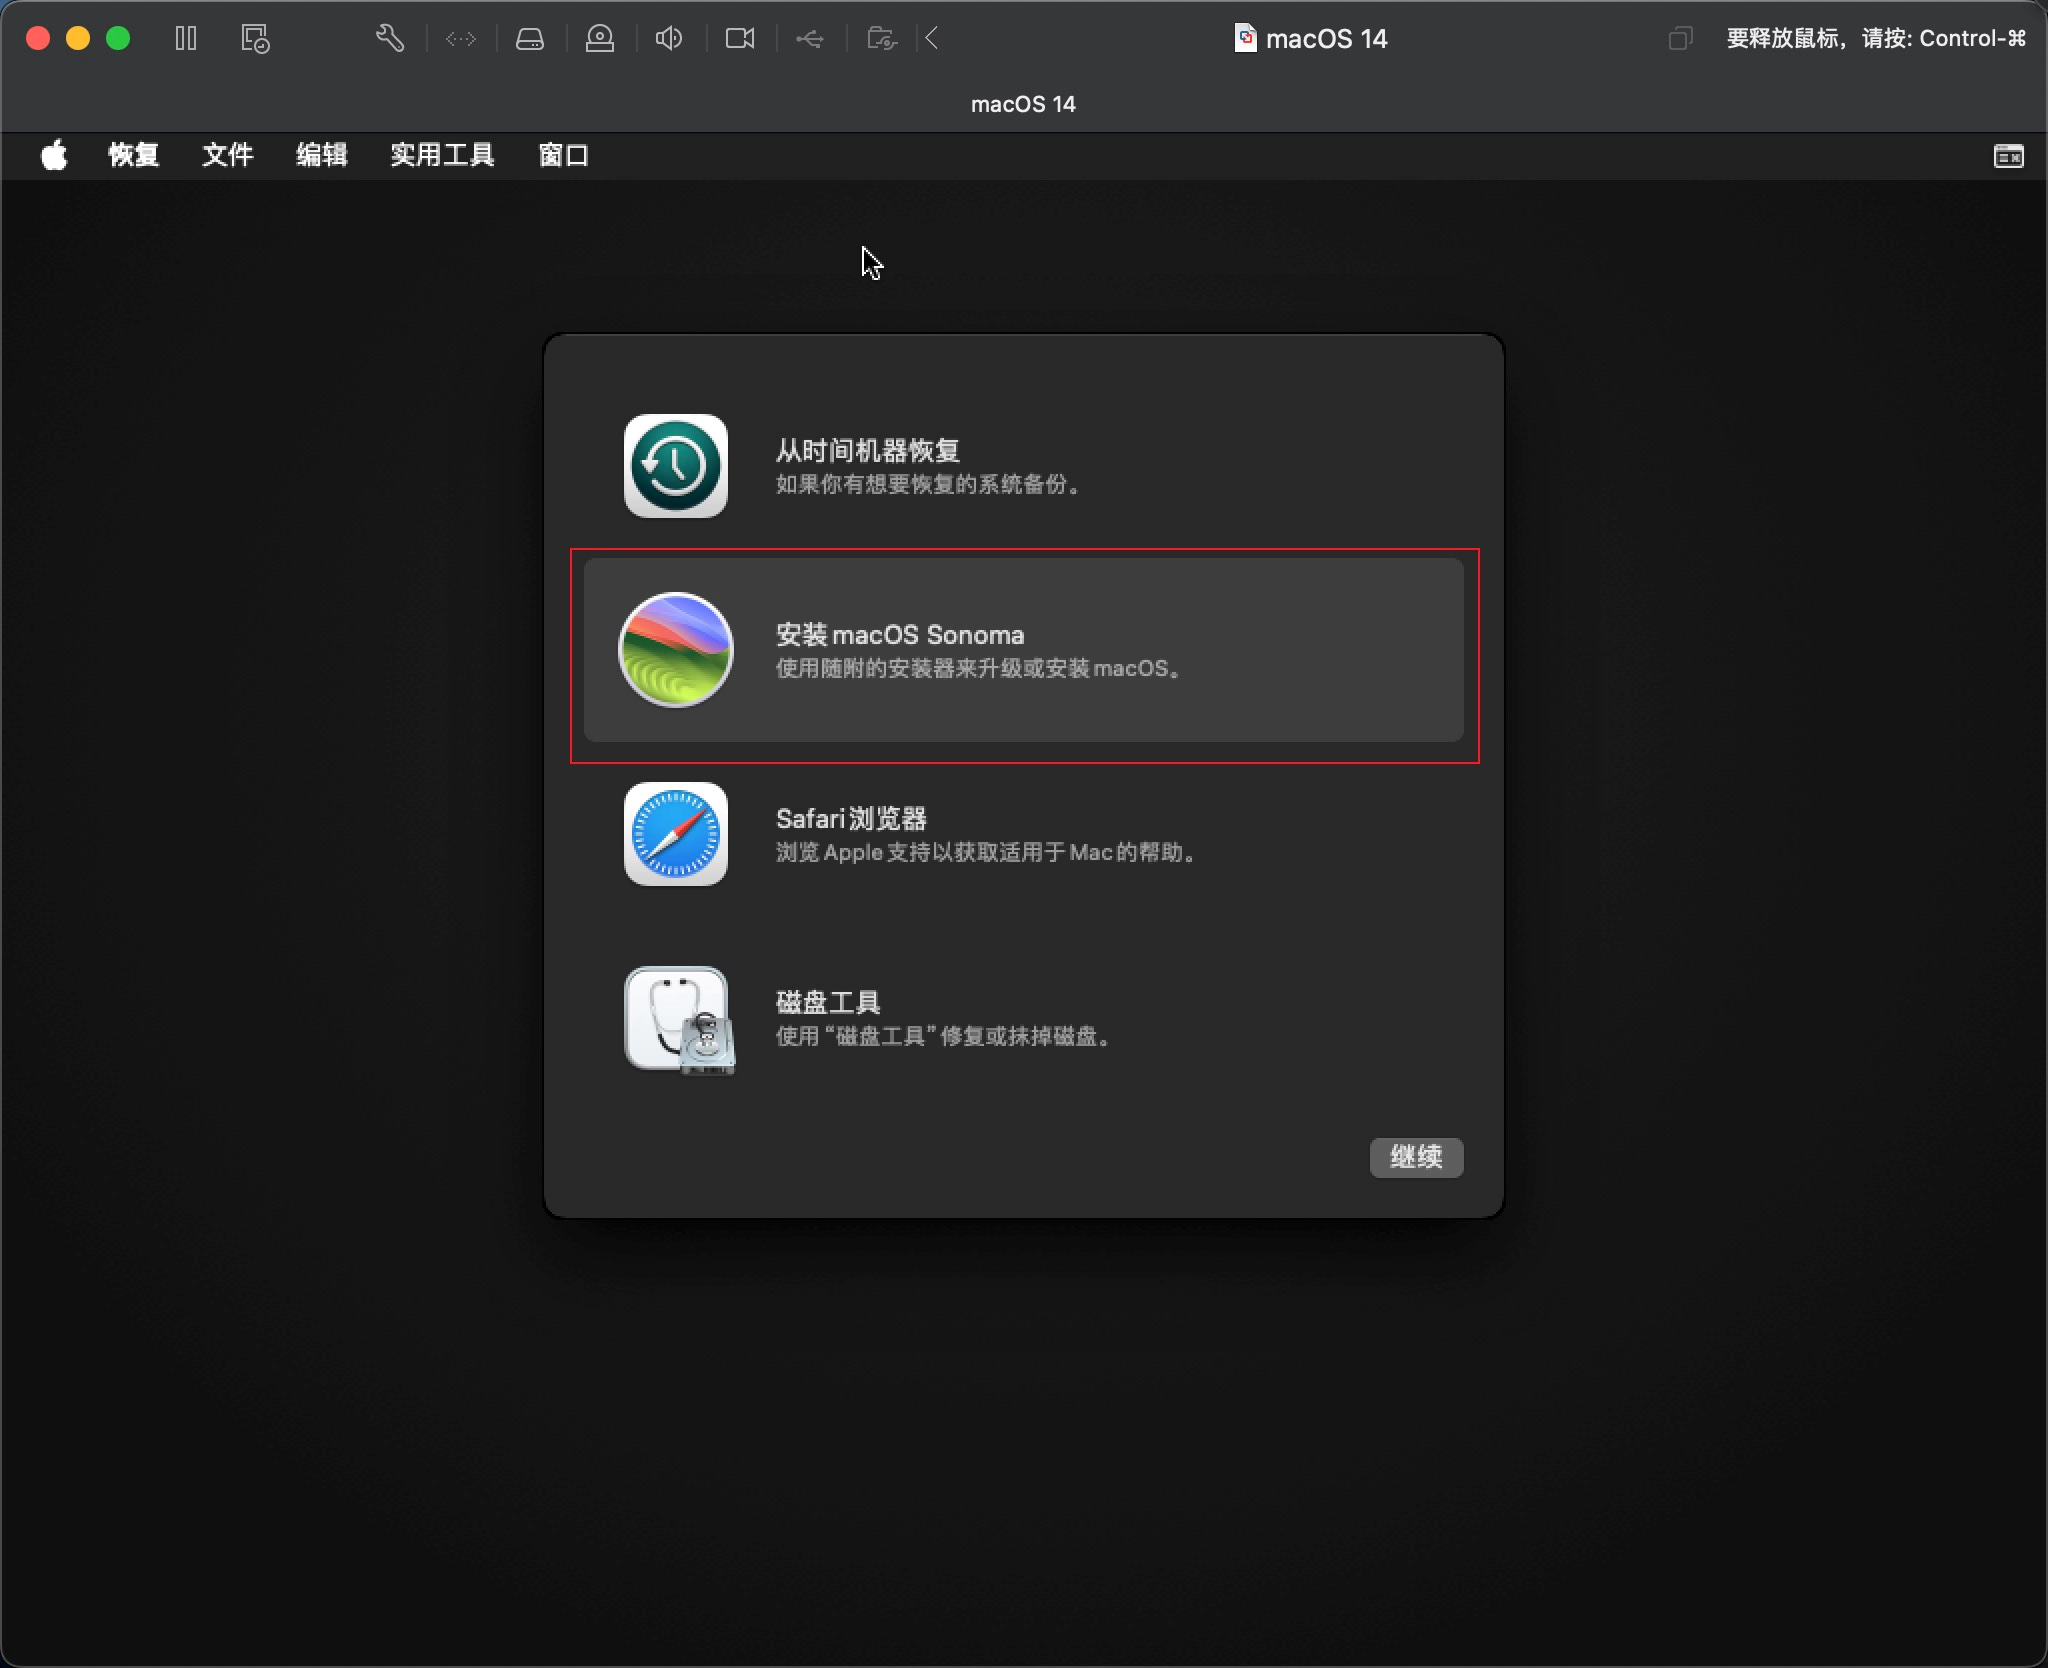This screenshot has height=1668, width=2048.
Task: Click the 磁盘工具 stethoscope icon
Action: [x=678, y=1019]
